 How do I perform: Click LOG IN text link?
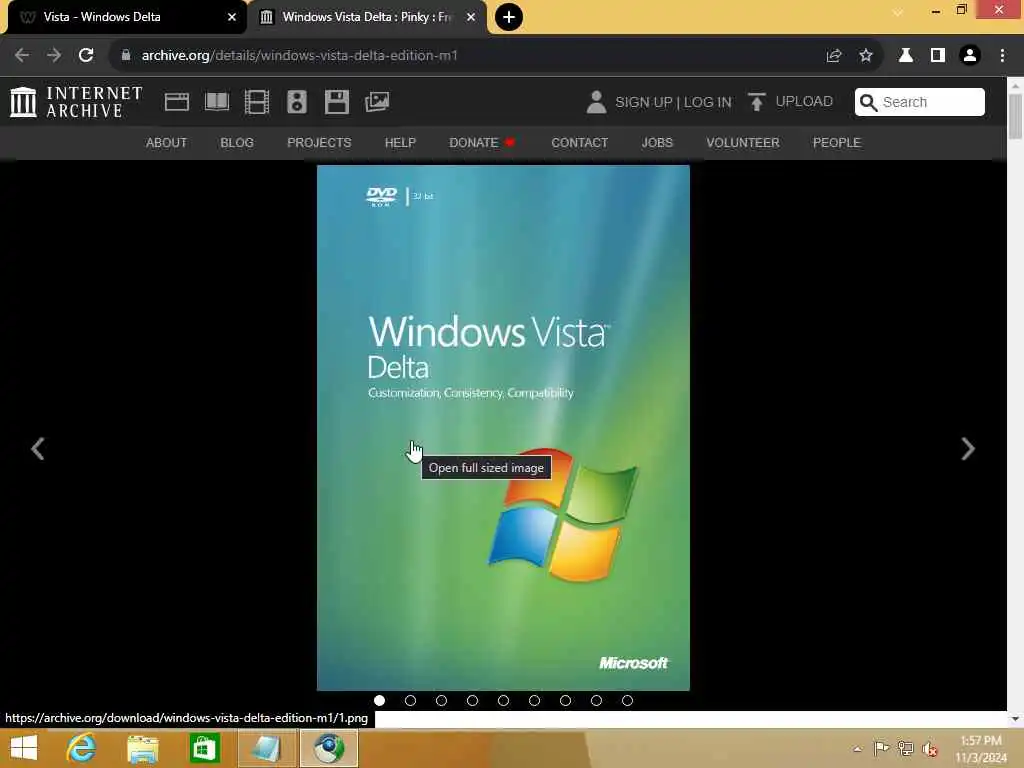tap(707, 103)
